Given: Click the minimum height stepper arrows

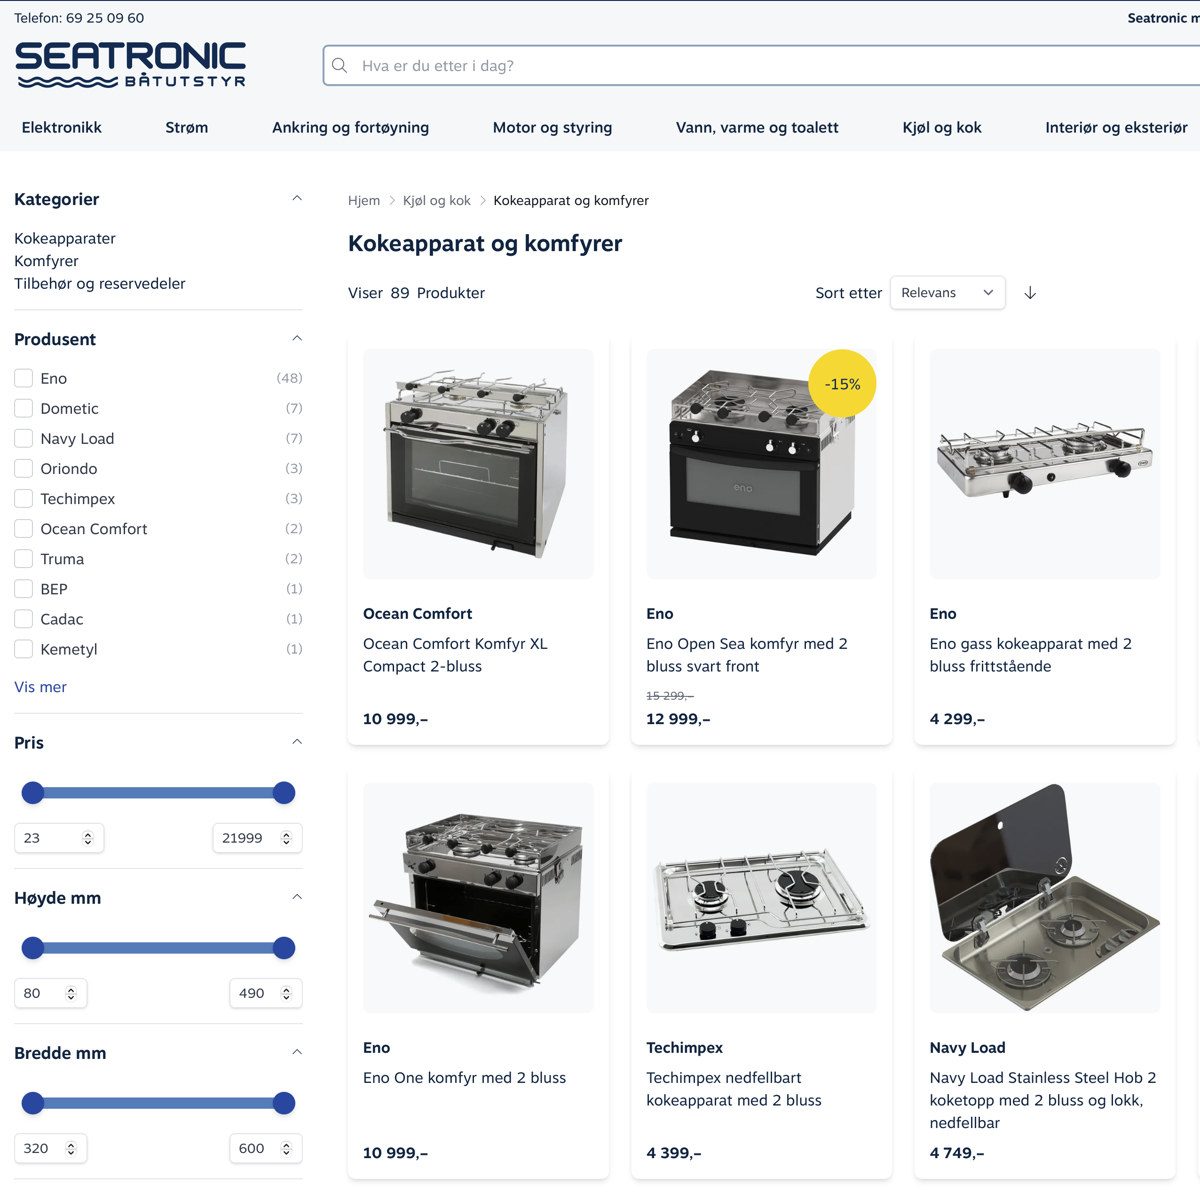Looking at the screenshot, I should (x=71, y=993).
